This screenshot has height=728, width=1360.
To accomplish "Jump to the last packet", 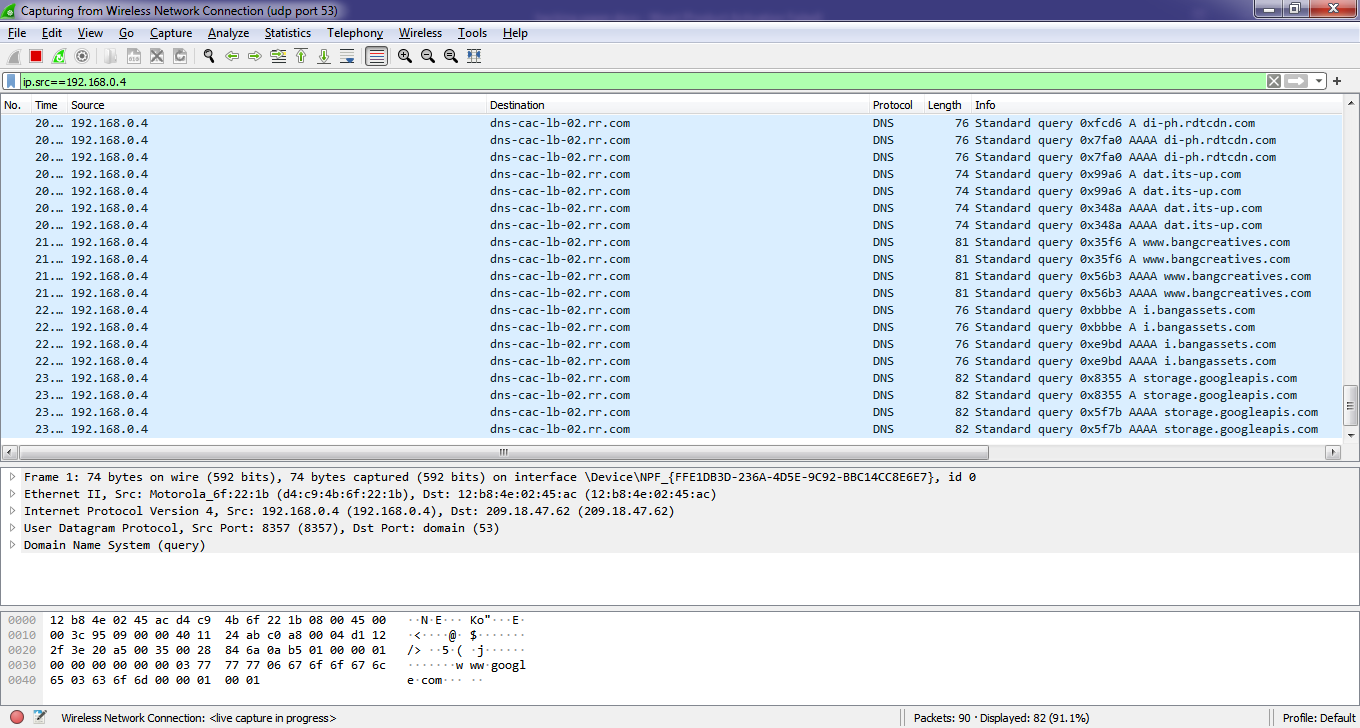I will click(324, 57).
